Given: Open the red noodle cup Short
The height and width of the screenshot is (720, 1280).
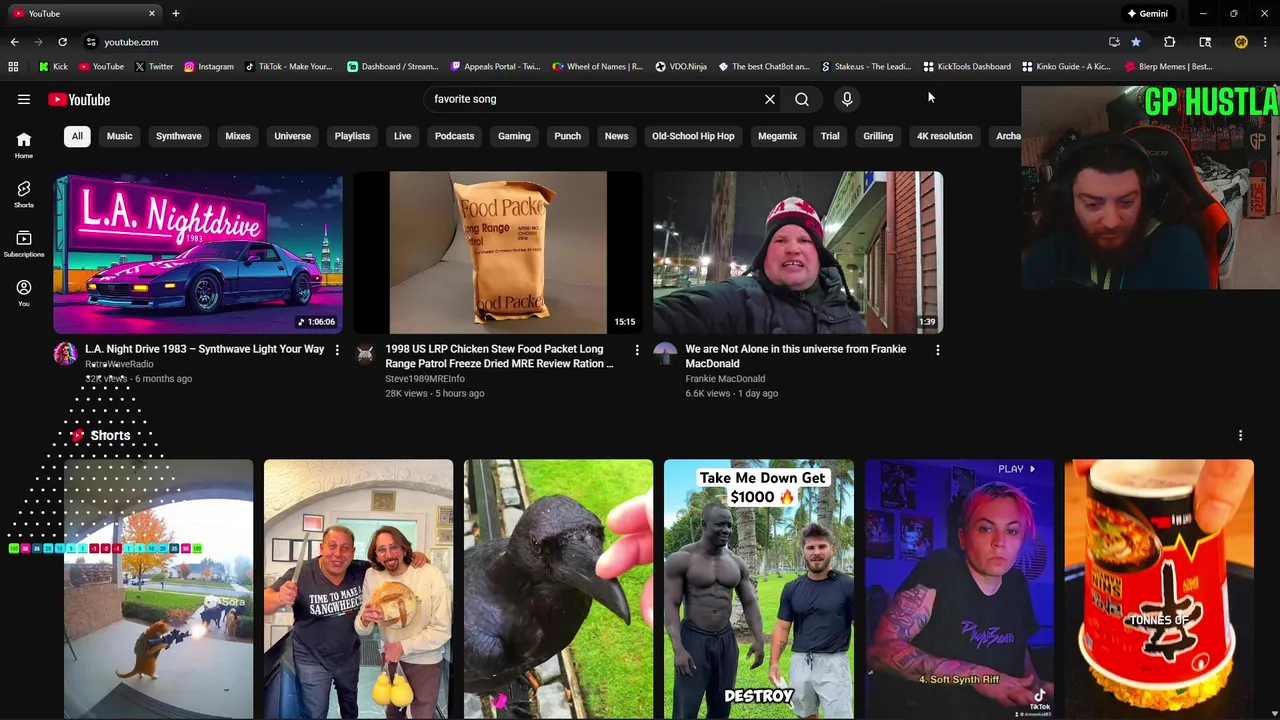Looking at the screenshot, I should [x=1158, y=589].
